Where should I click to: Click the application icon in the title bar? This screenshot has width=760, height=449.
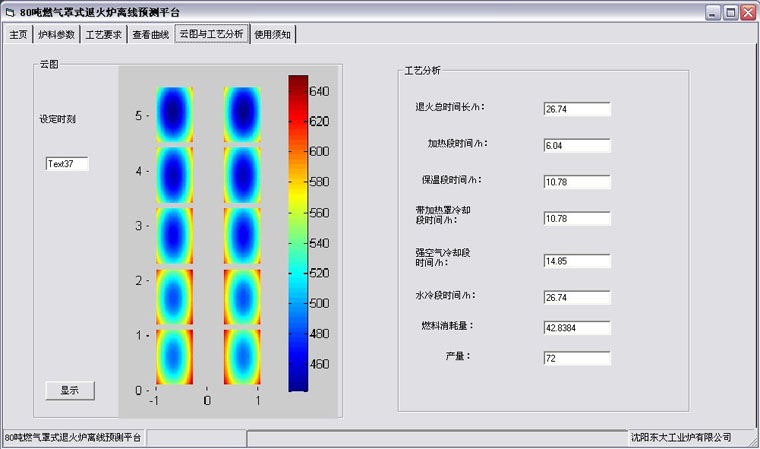coord(10,12)
